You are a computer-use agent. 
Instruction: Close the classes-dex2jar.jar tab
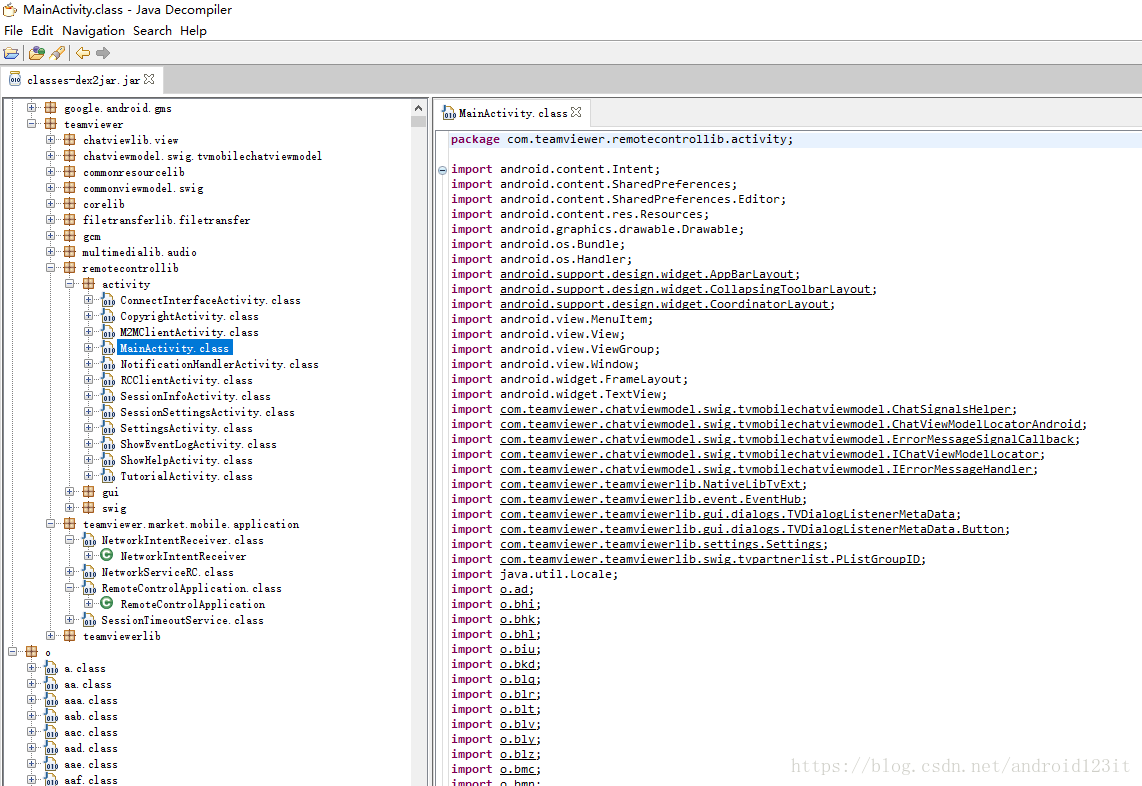(149, 79)
